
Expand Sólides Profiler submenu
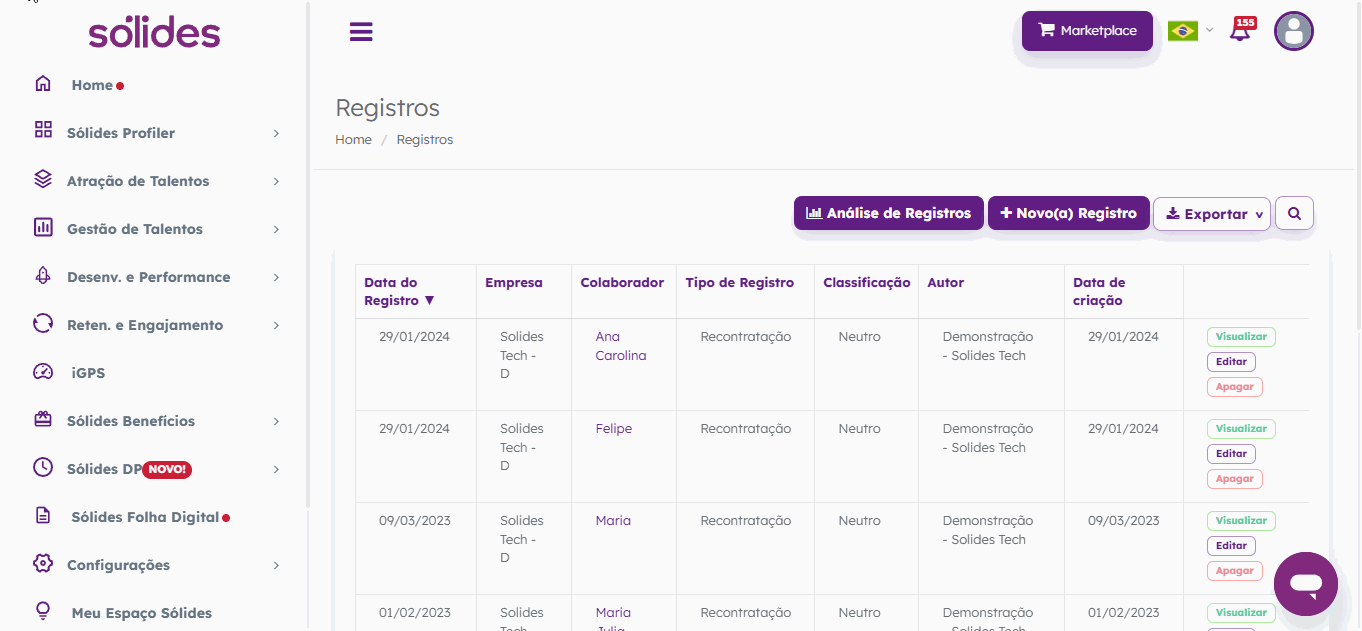(x=276, y=133)
